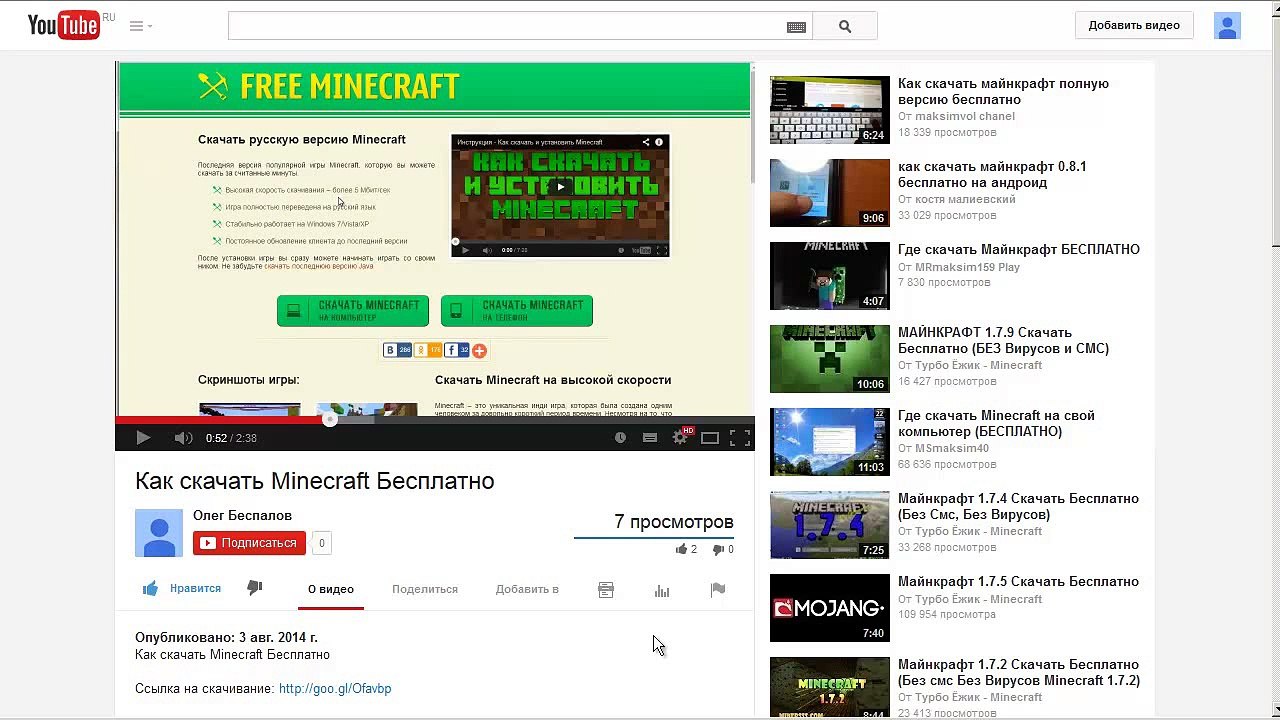The image size is (1280, 720).
Task: Open the account avatar in the top bar
Action: tap(1227, 26)
